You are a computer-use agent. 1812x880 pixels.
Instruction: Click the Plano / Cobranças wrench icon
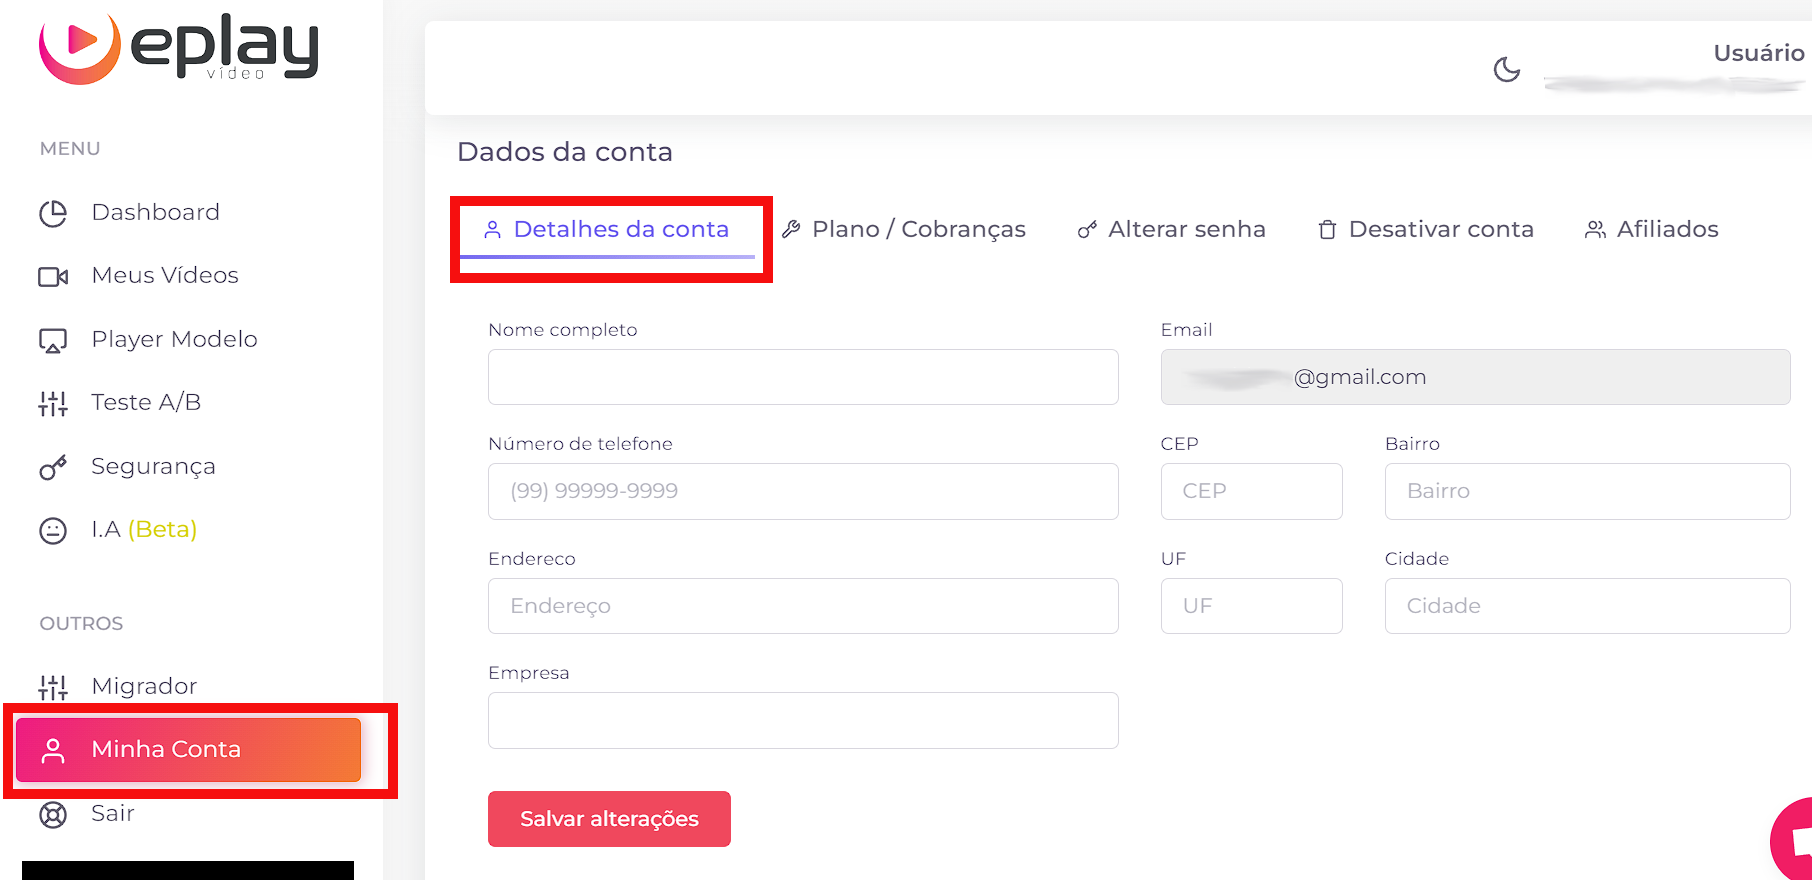pyautogui.click(x=791, y=229)
